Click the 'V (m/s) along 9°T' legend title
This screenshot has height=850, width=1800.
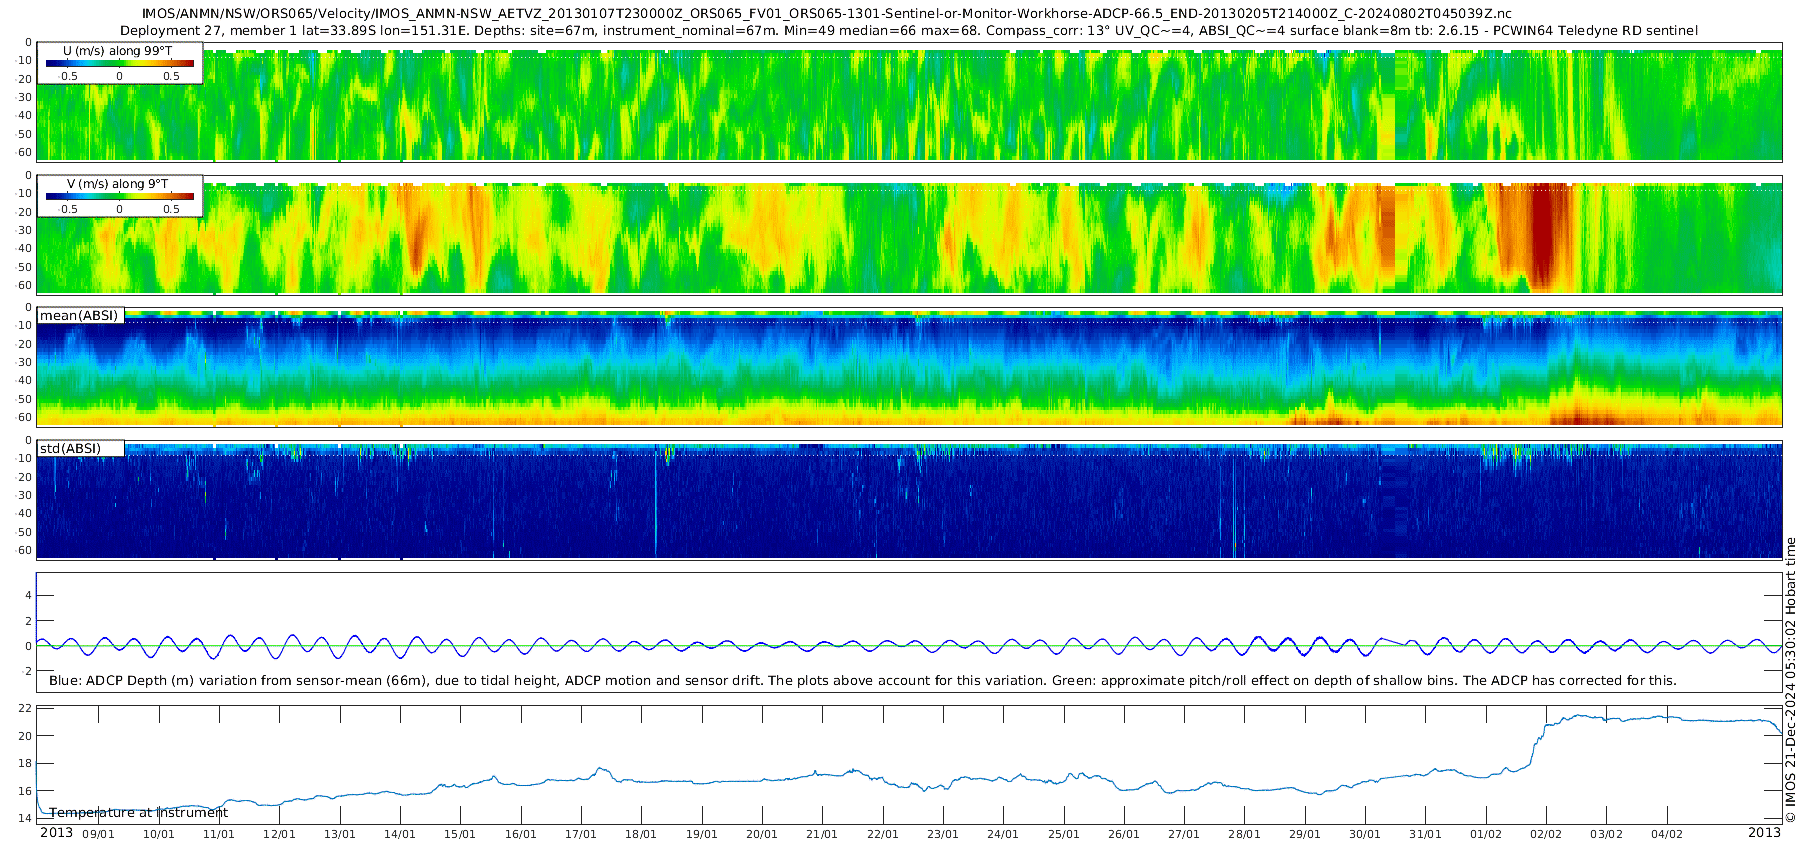pyautogui.click(x=117, y=184)
